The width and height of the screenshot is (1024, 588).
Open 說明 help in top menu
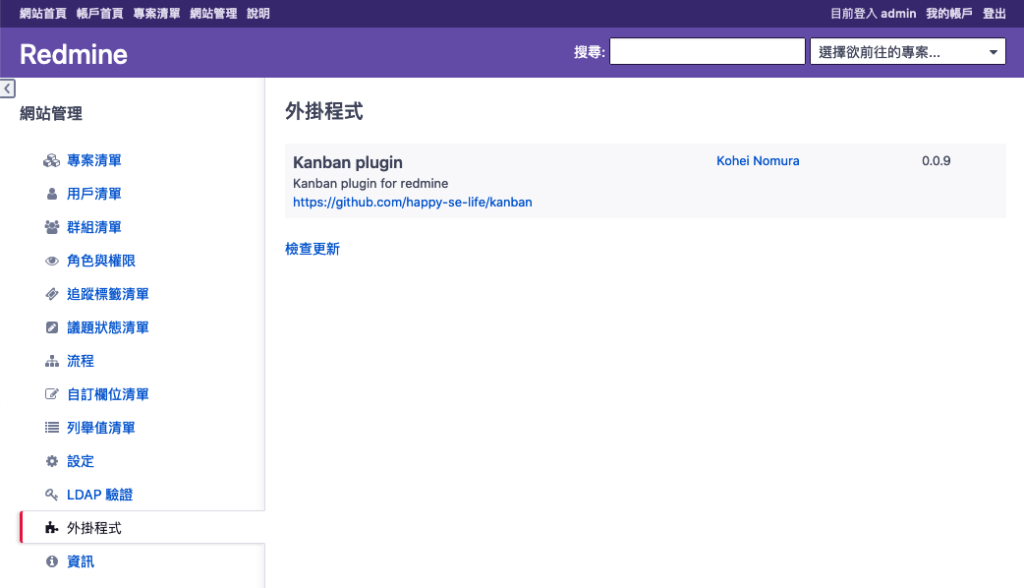click(259, 13)
